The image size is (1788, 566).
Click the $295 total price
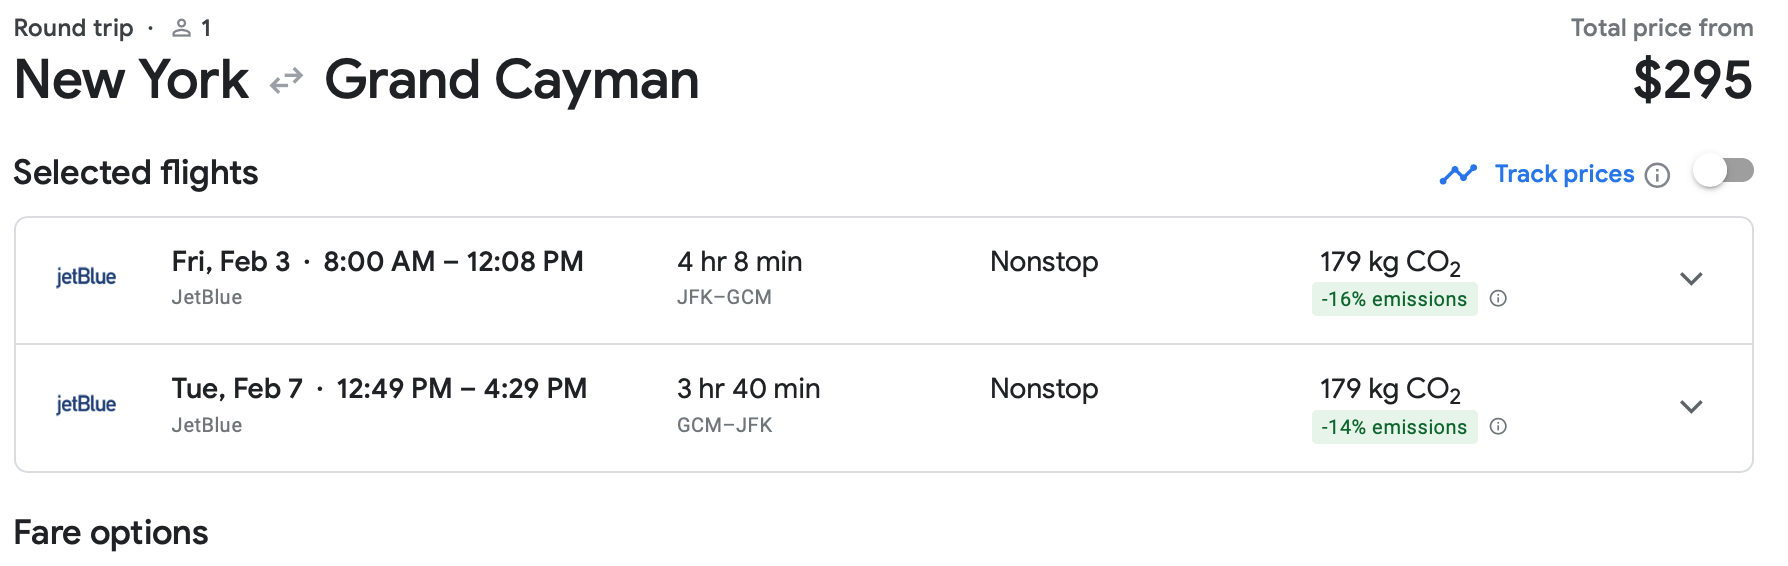tap(1692, 80)
